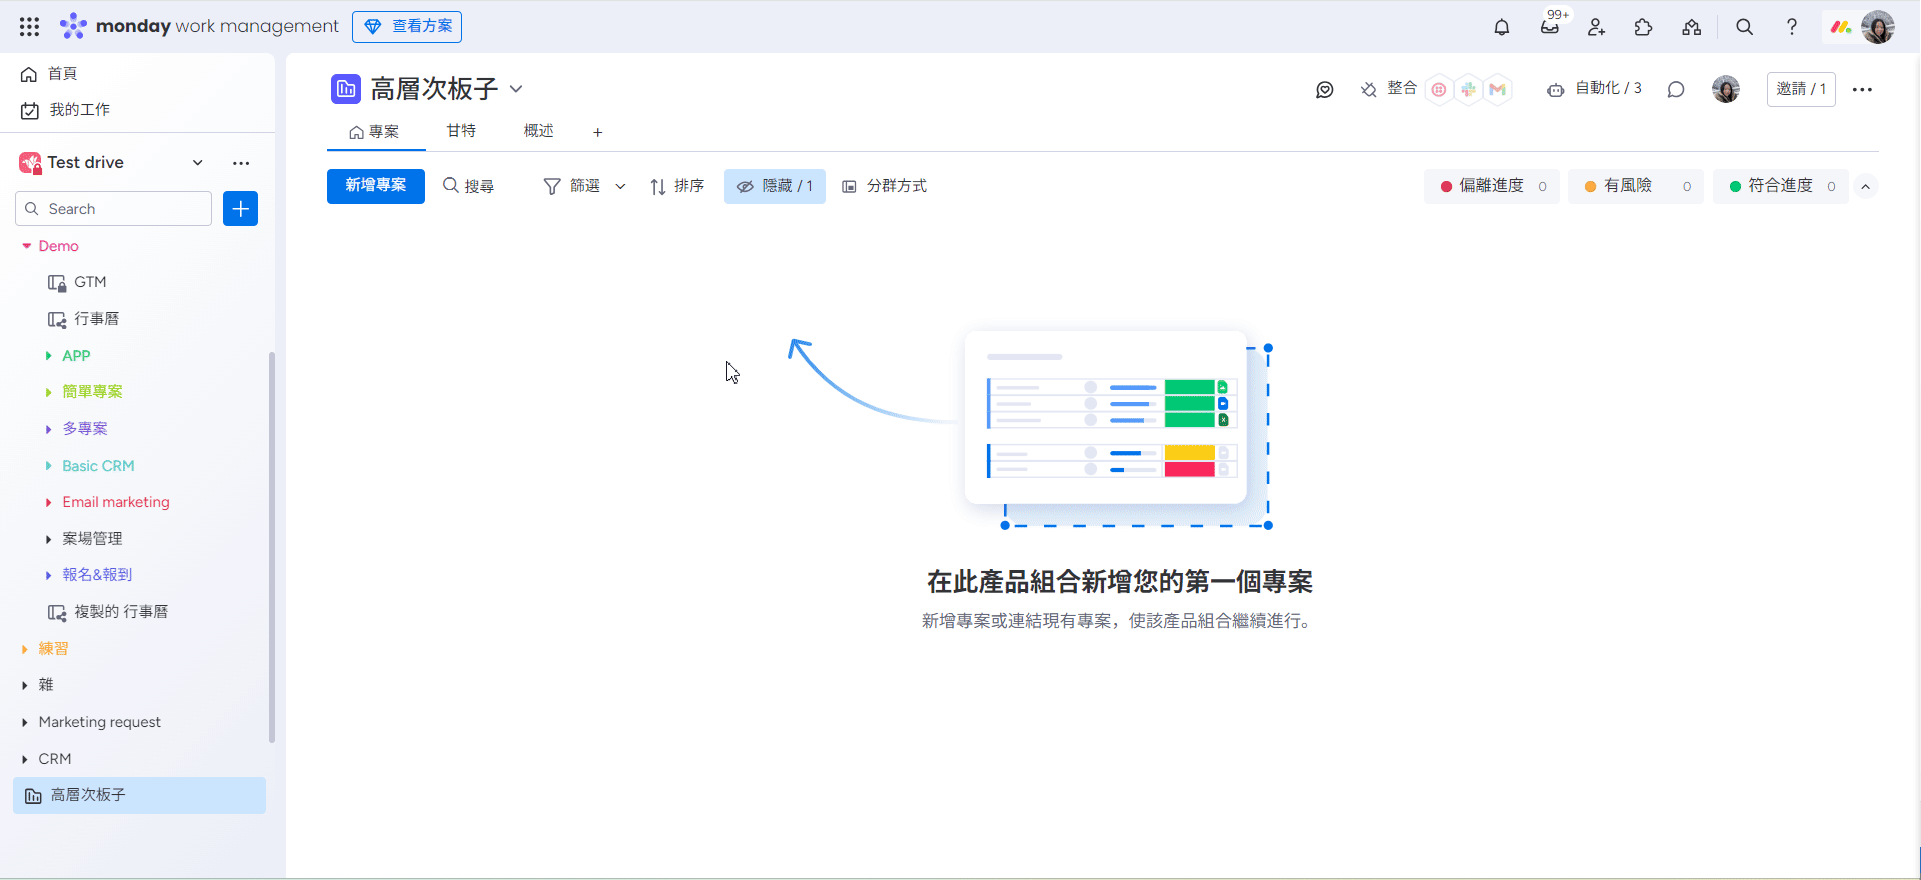1921x880 pixels.
Task: Click the Slack integration icon
Action: pyautogui.click(x=1468, y=89)
